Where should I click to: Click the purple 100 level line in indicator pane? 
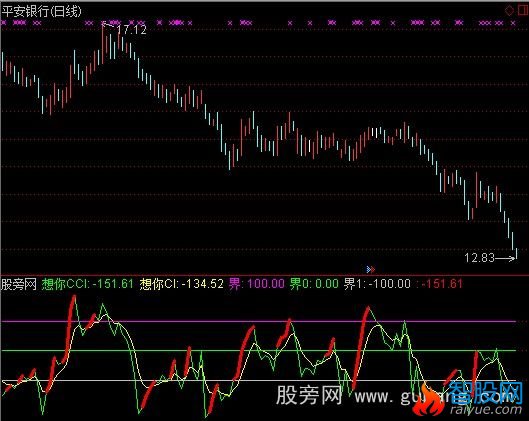[258, 321]
